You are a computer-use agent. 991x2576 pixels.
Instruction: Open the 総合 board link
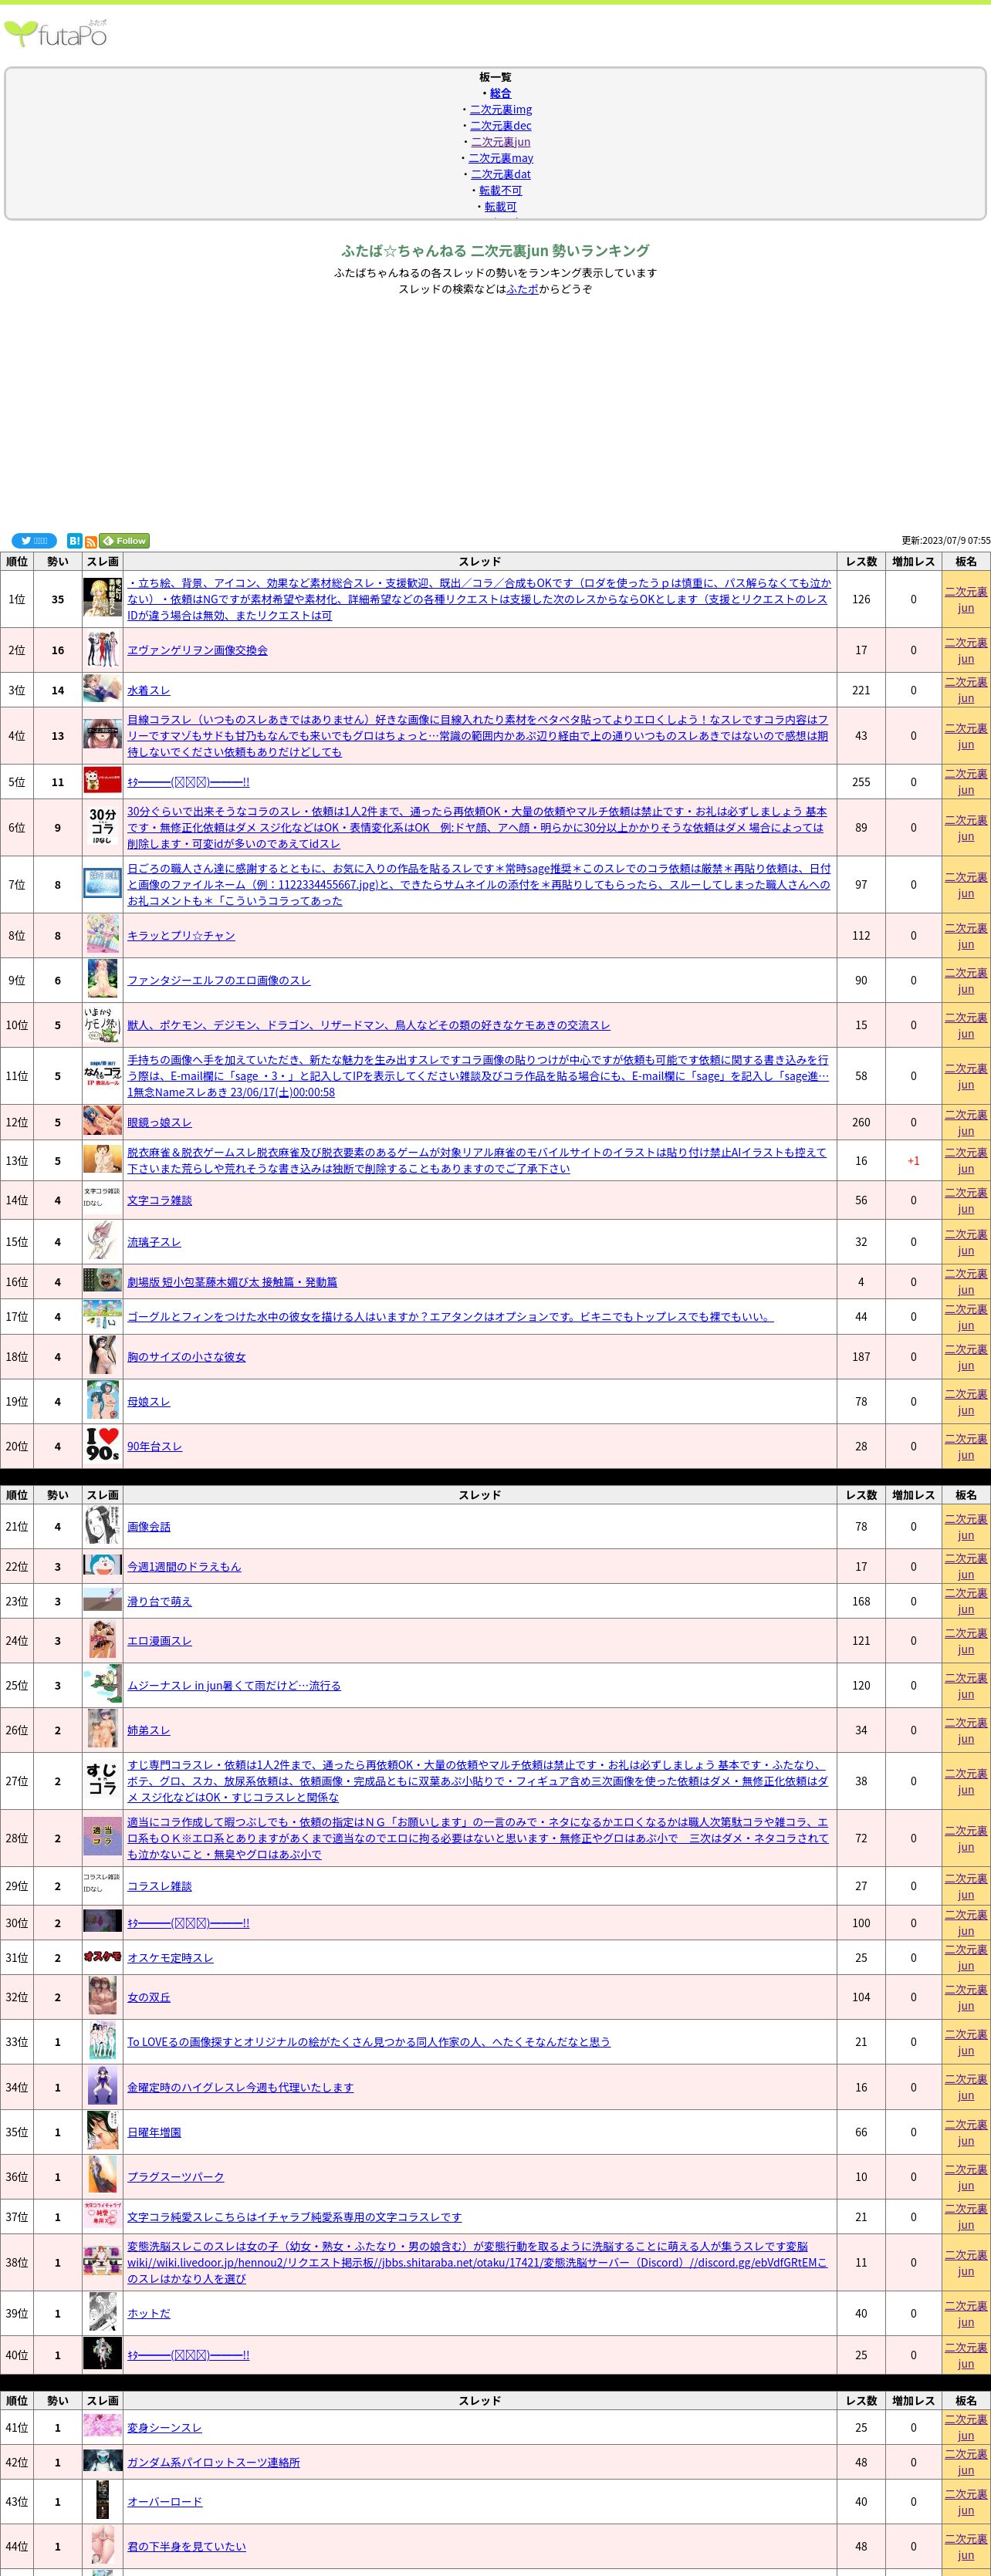500,93
